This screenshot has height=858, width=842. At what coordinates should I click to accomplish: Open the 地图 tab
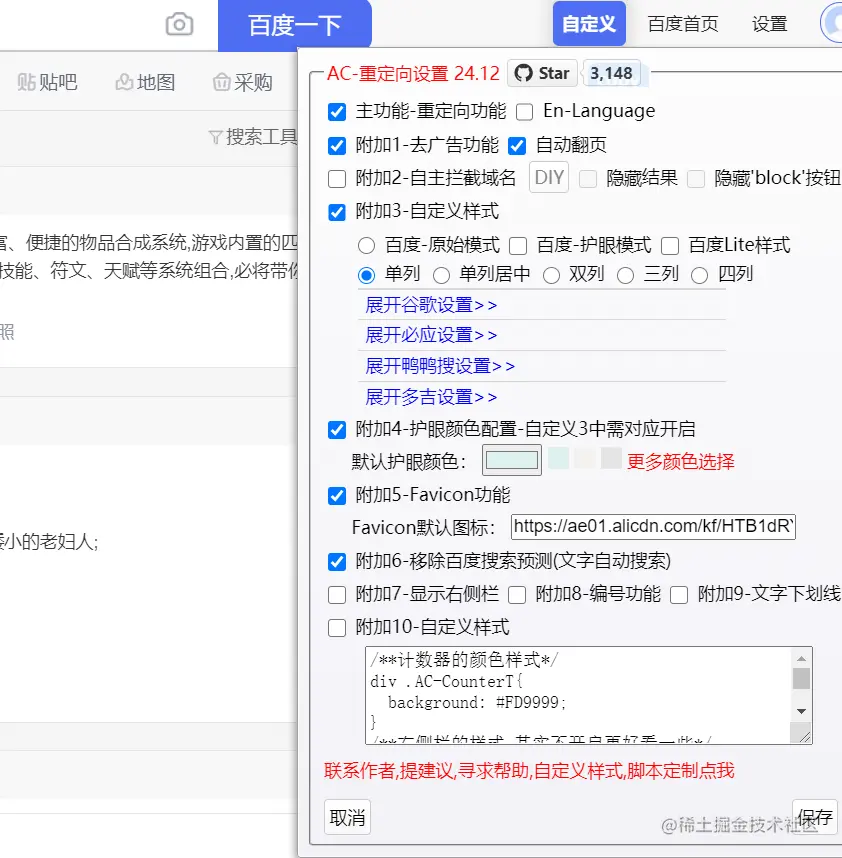pyautogui.click(x=145, y=82)
